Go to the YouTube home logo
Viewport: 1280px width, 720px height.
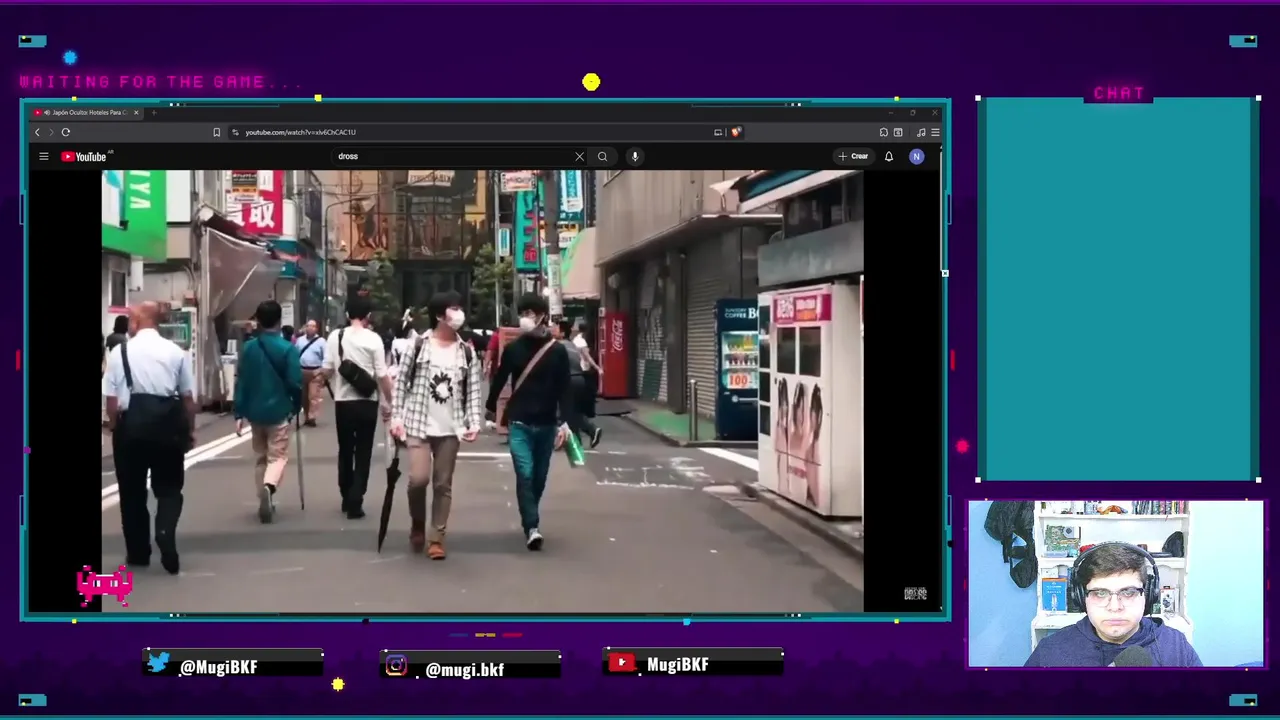pyautogui.click(x=86, y=156)
